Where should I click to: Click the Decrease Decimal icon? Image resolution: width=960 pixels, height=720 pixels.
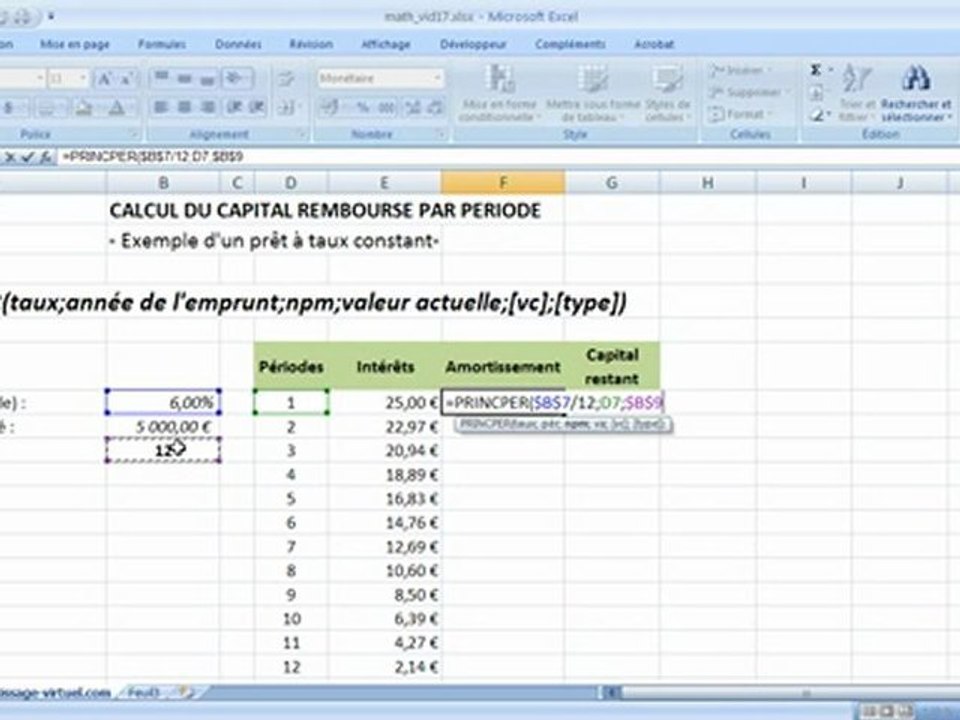pyautogui.click(x=435, y=108)
